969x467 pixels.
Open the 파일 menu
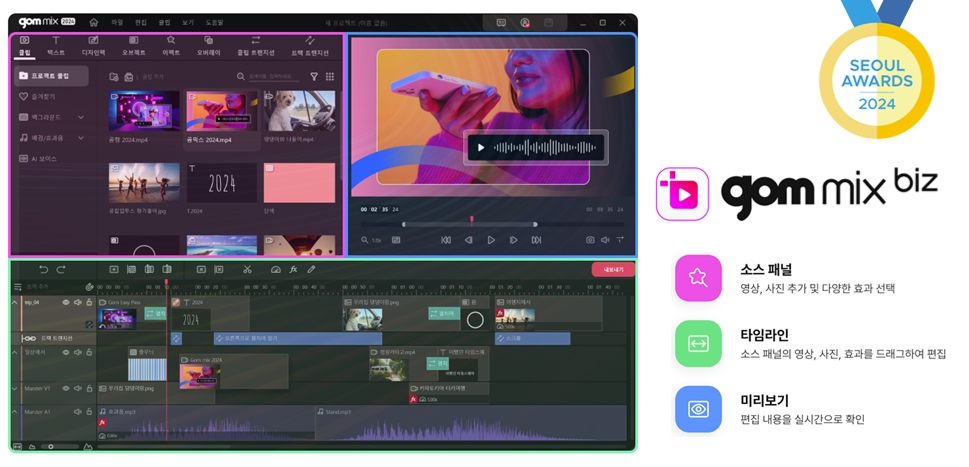[x=117, y=22]
